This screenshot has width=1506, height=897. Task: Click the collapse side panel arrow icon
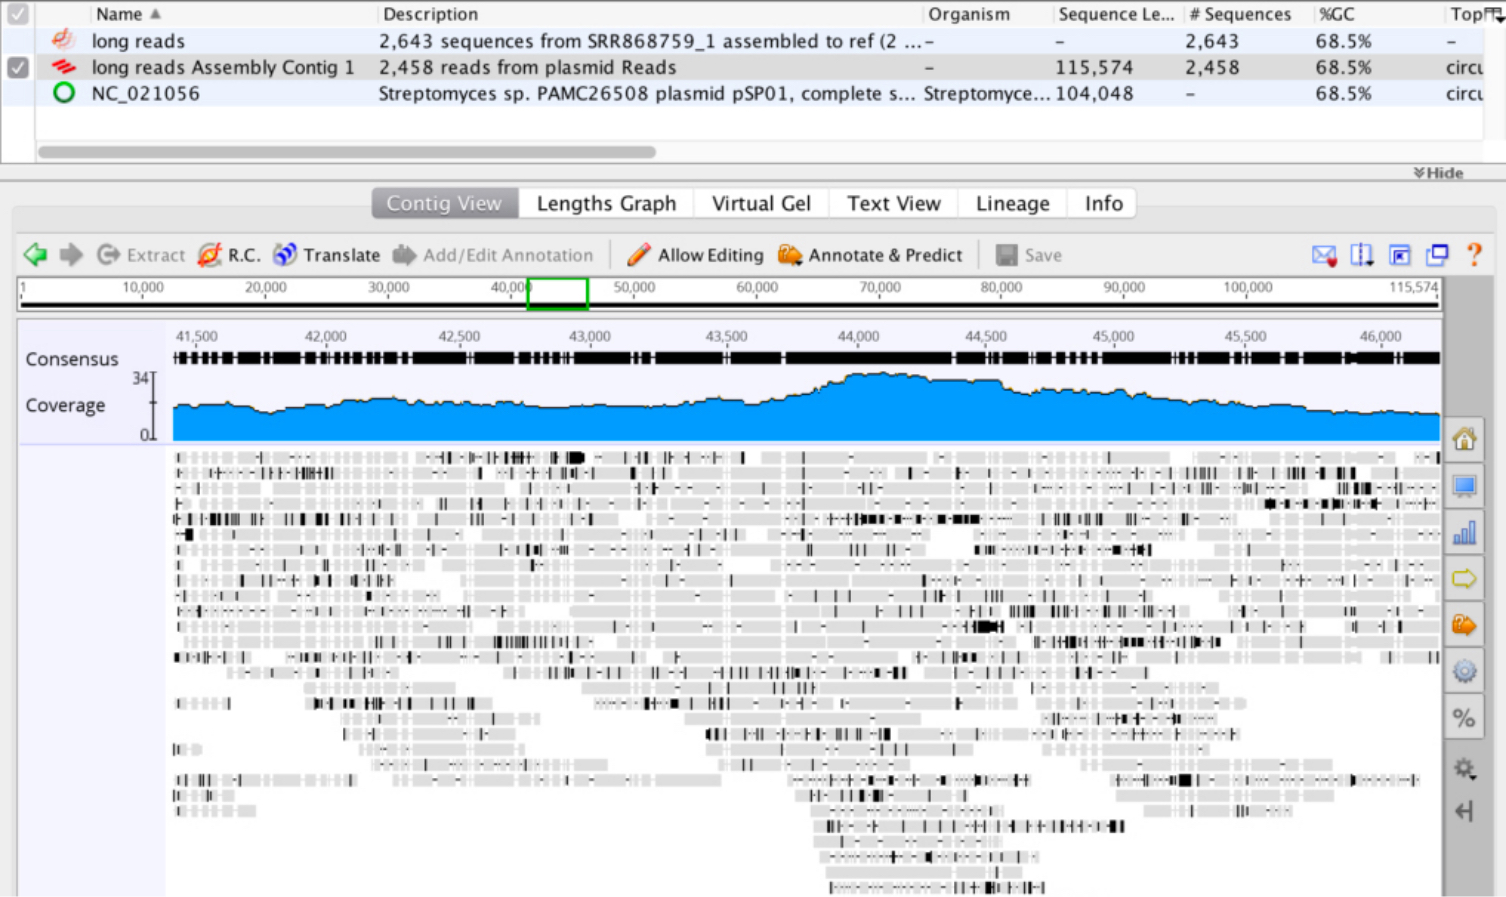(1465, 811)
